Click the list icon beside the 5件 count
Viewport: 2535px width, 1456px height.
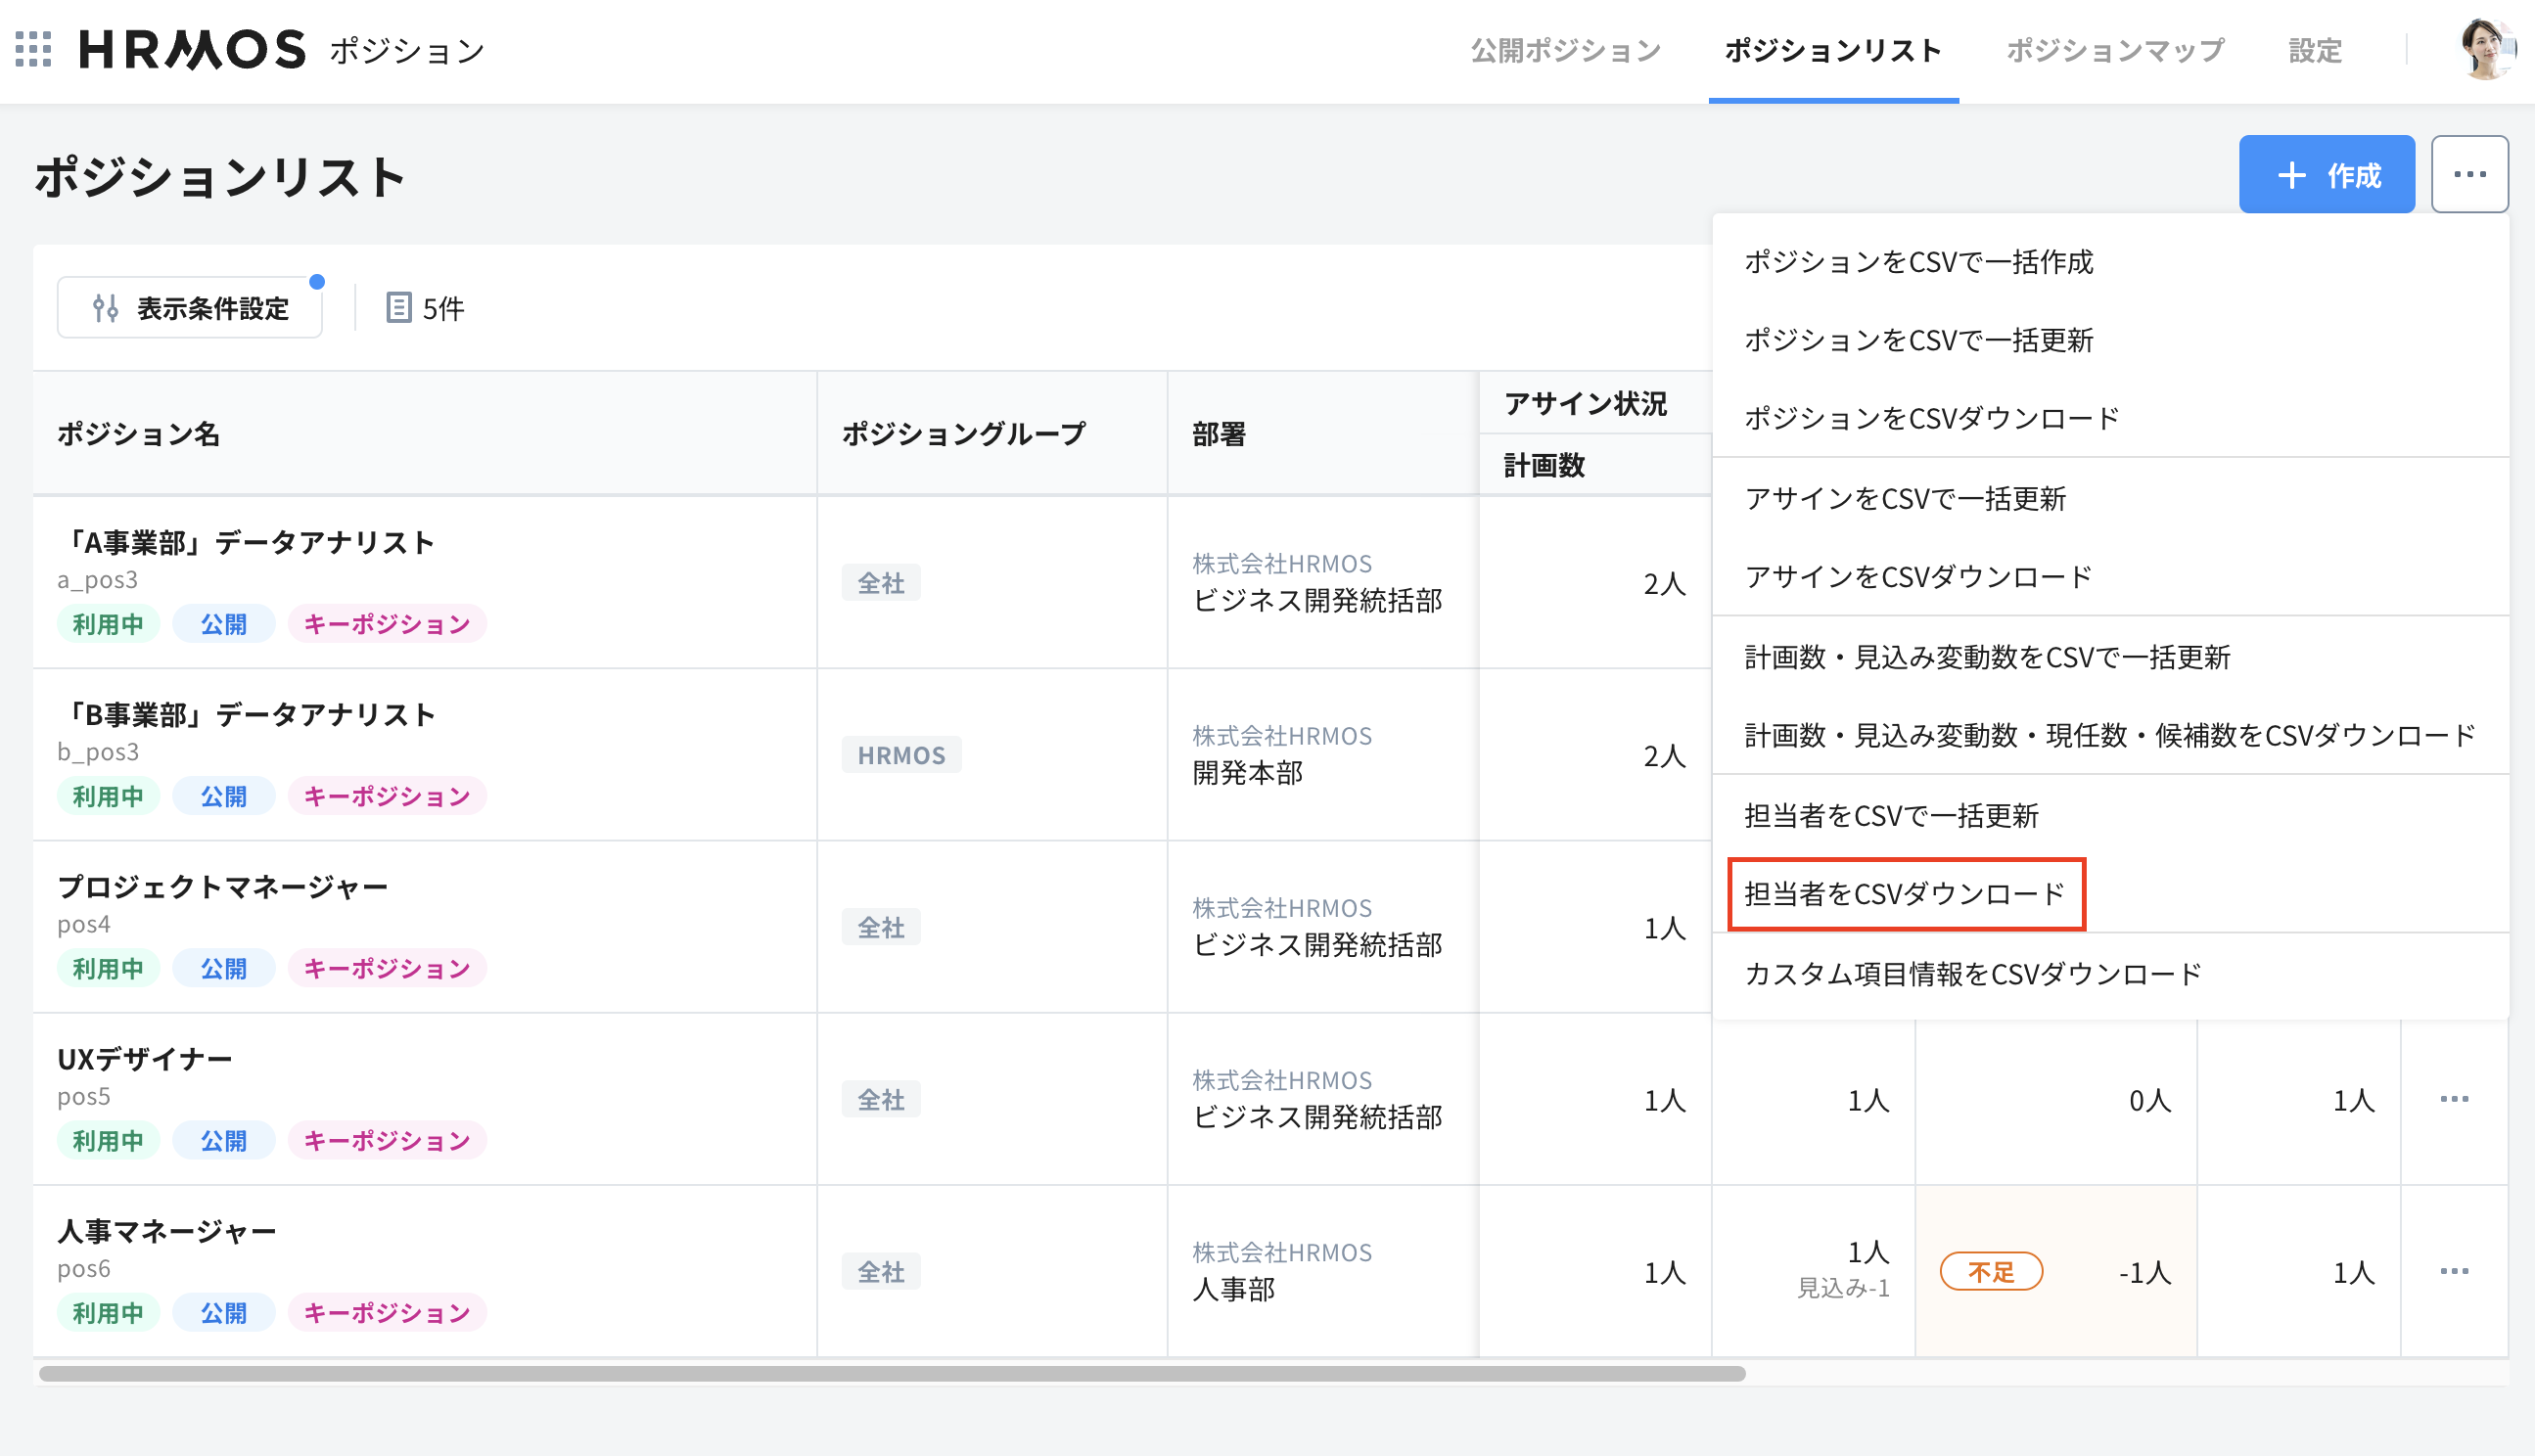coord(399,308)
